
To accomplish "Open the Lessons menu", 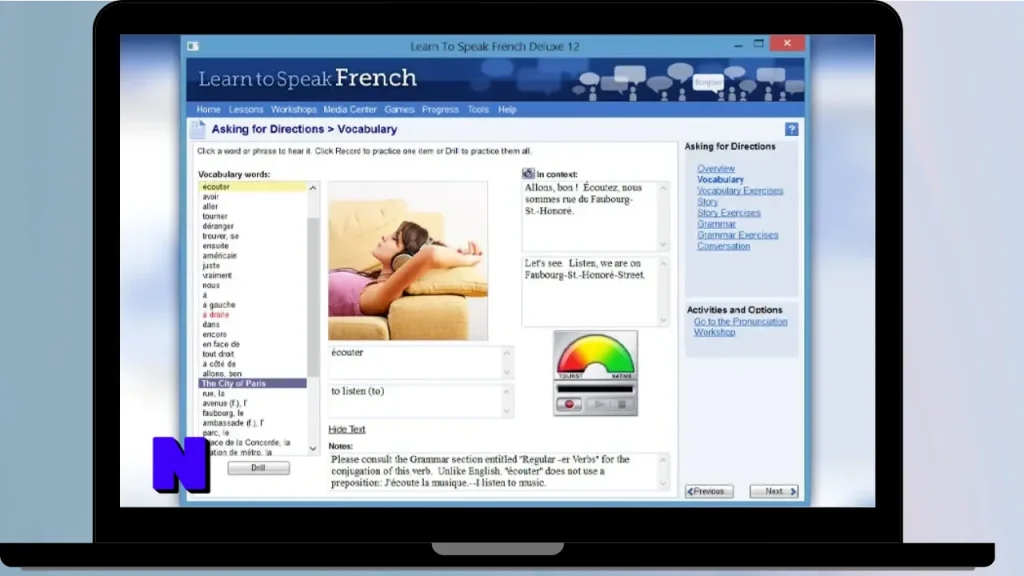I will [246, 110].
